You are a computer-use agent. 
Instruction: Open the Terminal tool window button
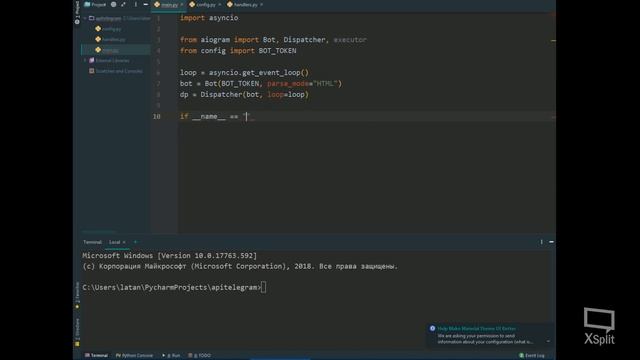[96, 356]
